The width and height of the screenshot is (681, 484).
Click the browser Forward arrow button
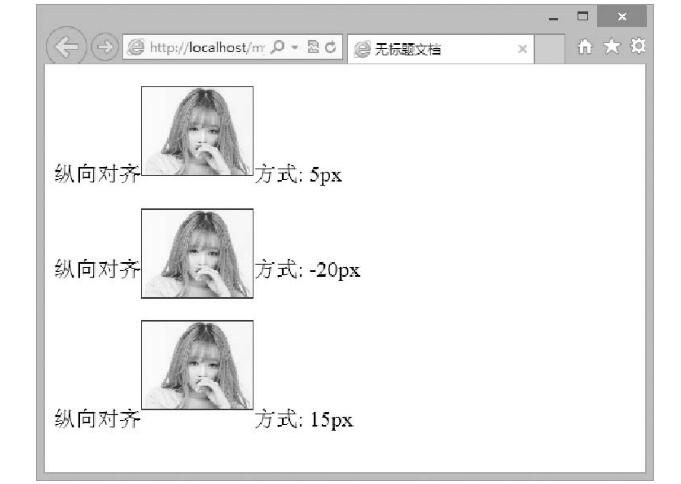(103, 48)
